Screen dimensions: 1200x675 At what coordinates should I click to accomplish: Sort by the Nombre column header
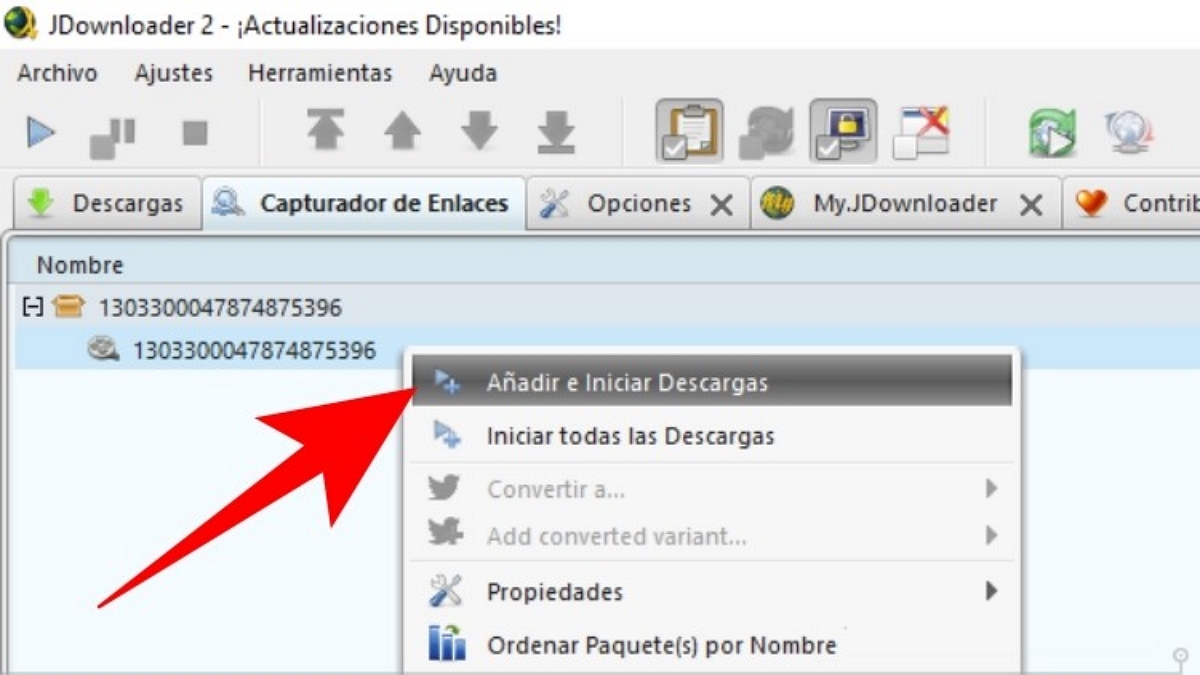[80, 265]
